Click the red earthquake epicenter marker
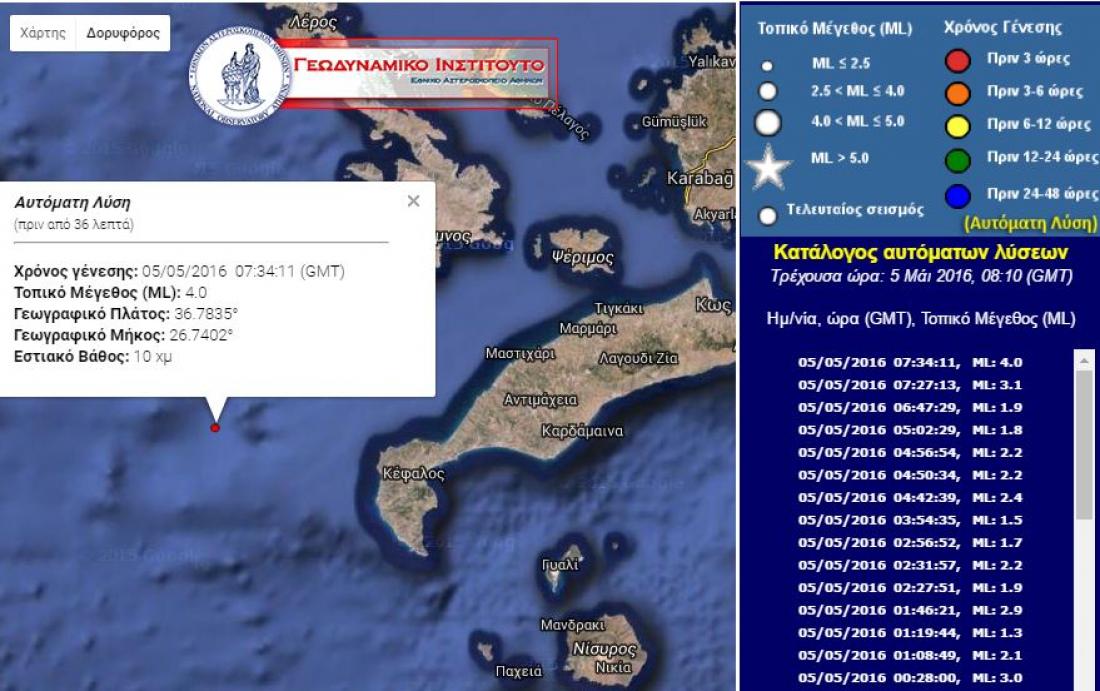The height and width of the screenshot is (691, 1100). click(215, 428)
